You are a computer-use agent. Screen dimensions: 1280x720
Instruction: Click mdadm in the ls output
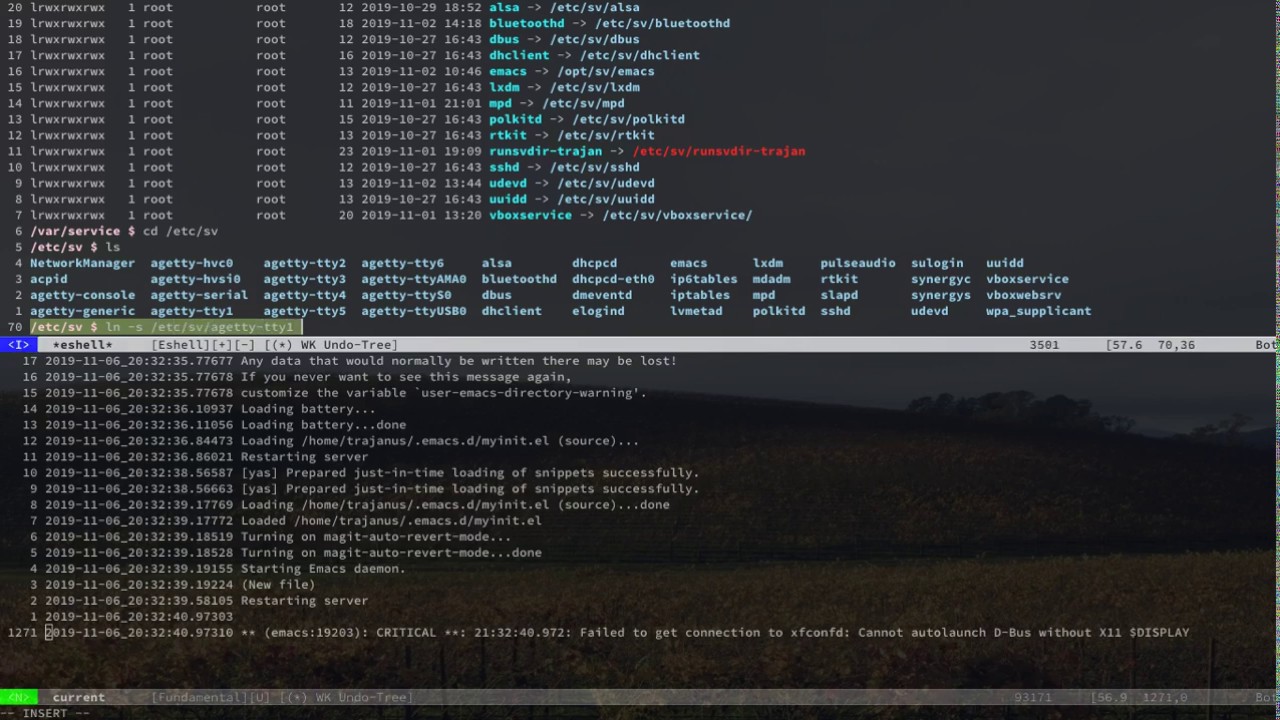click(772, 279)
